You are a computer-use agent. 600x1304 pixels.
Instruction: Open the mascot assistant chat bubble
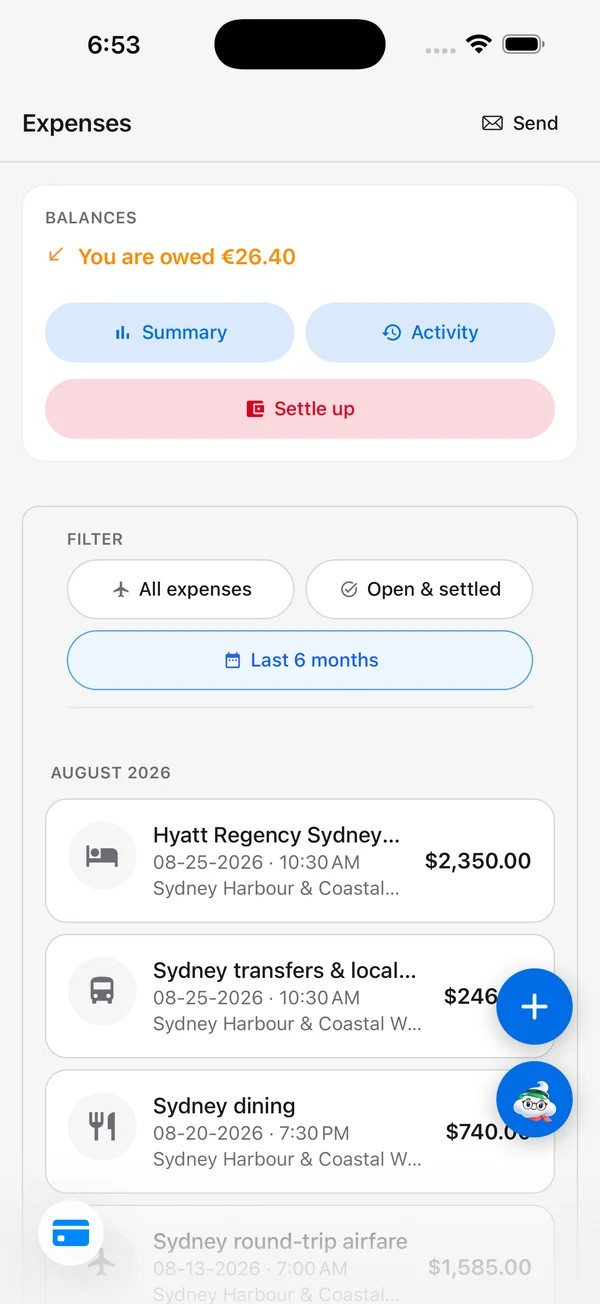point(534,1100)
